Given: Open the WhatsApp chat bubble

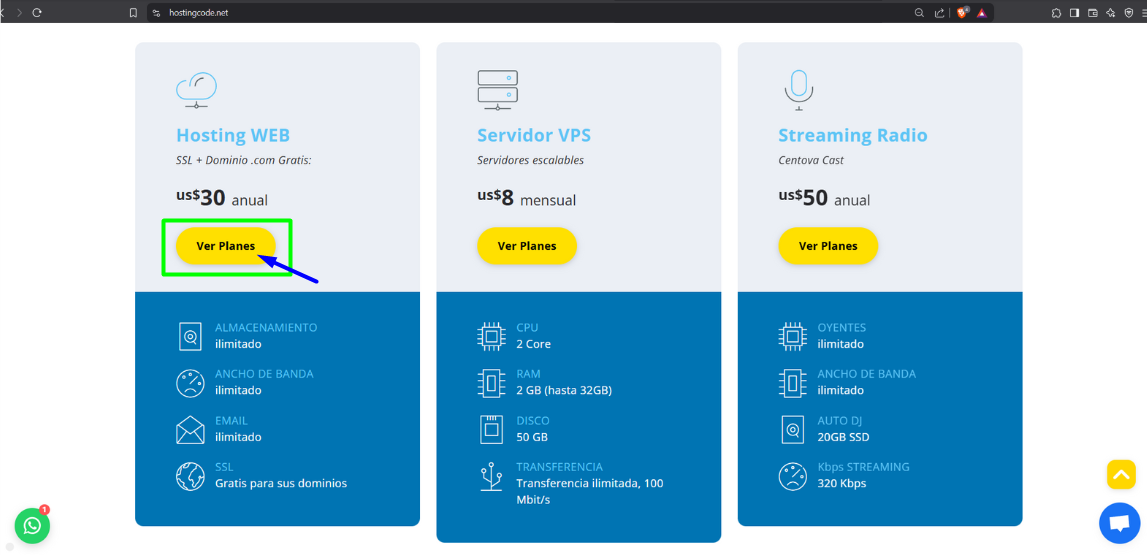Looking at the screenshot, I should coord(32,525).
